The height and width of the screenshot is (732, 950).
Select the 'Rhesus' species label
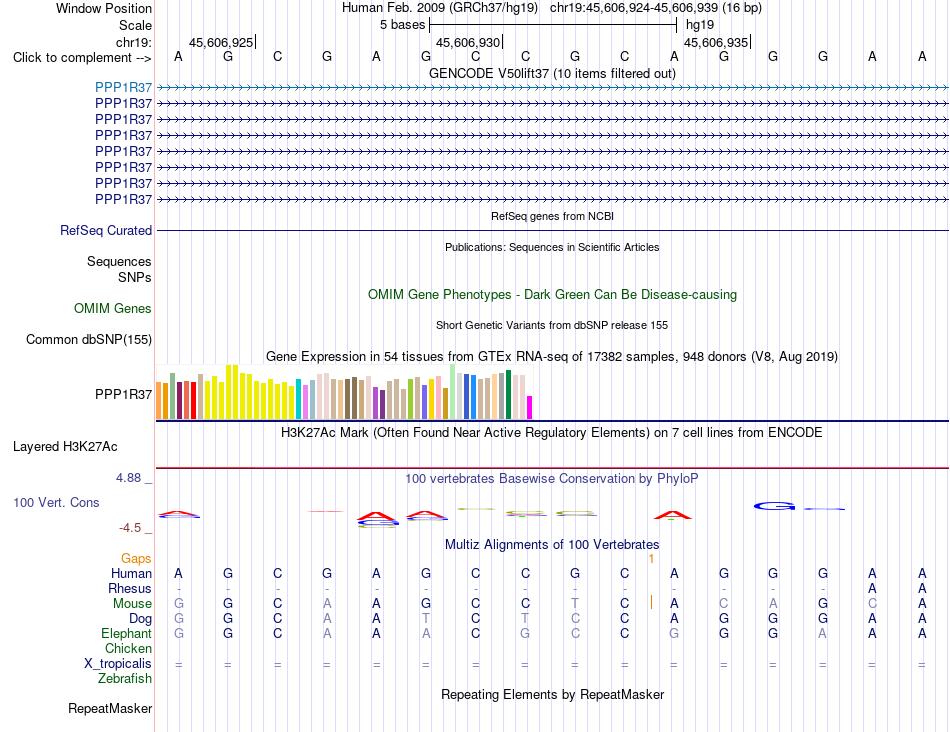(130, 588)
